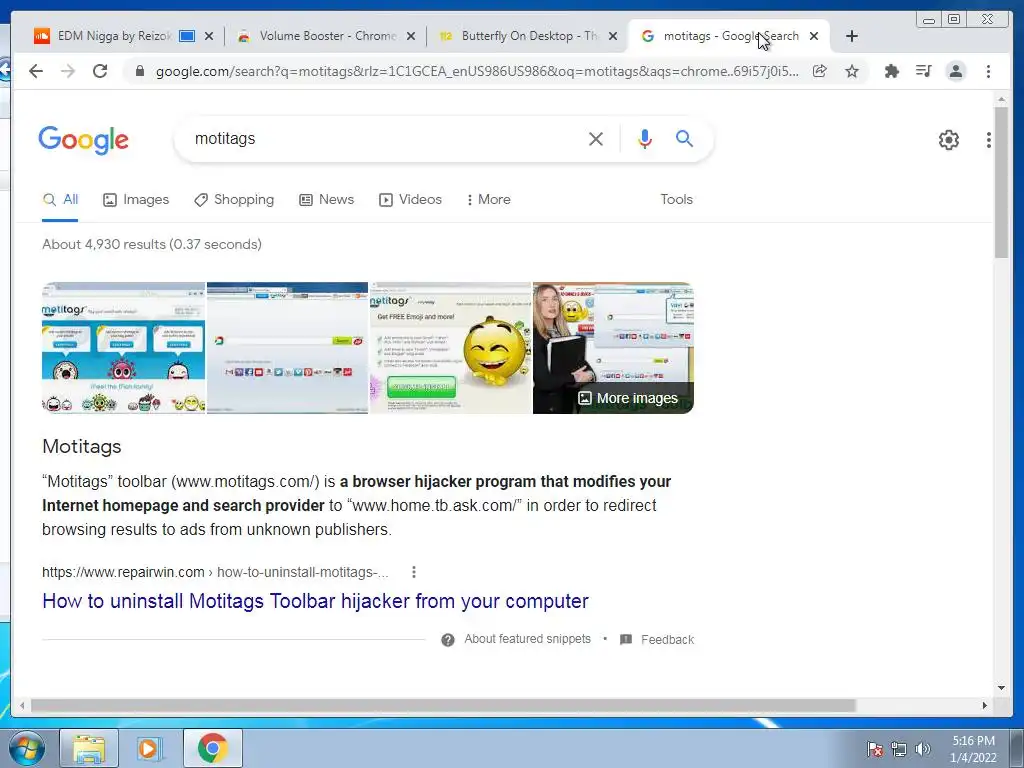
Task: Open About featured snippets
Action: click(527, 639)
